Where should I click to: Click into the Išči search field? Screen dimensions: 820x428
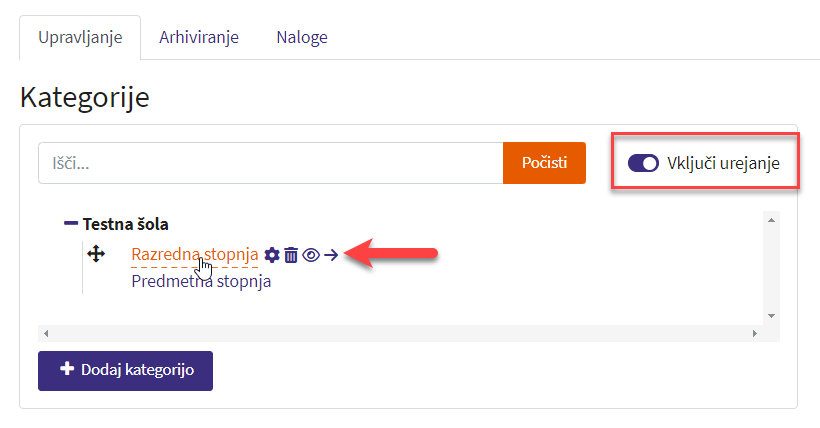pyautogui.click(x=270, y=163)
